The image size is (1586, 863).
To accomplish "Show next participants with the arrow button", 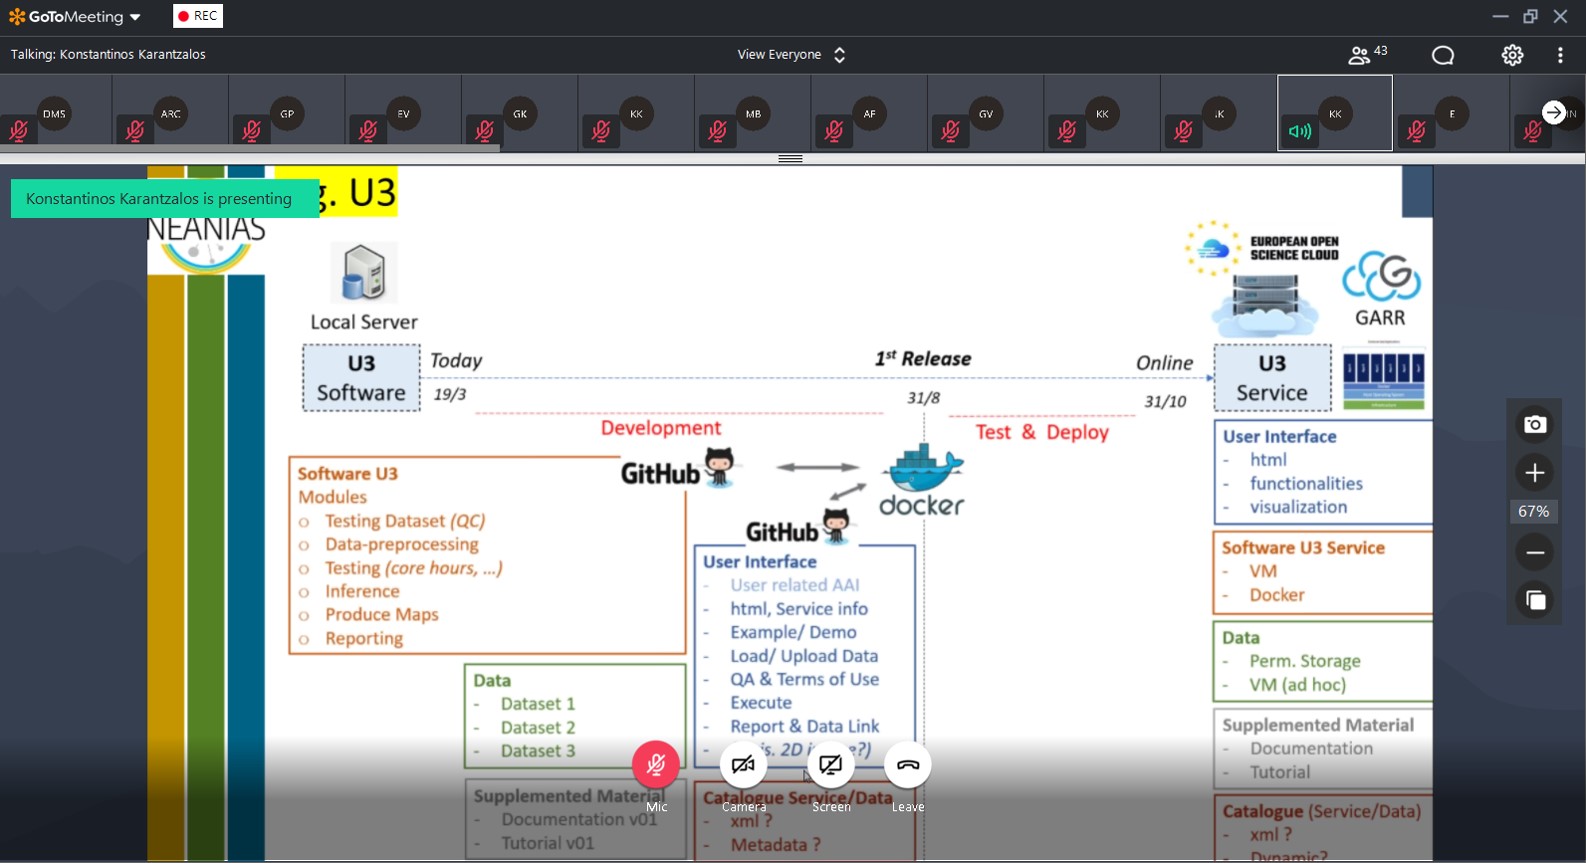I will pos(1553,113).
